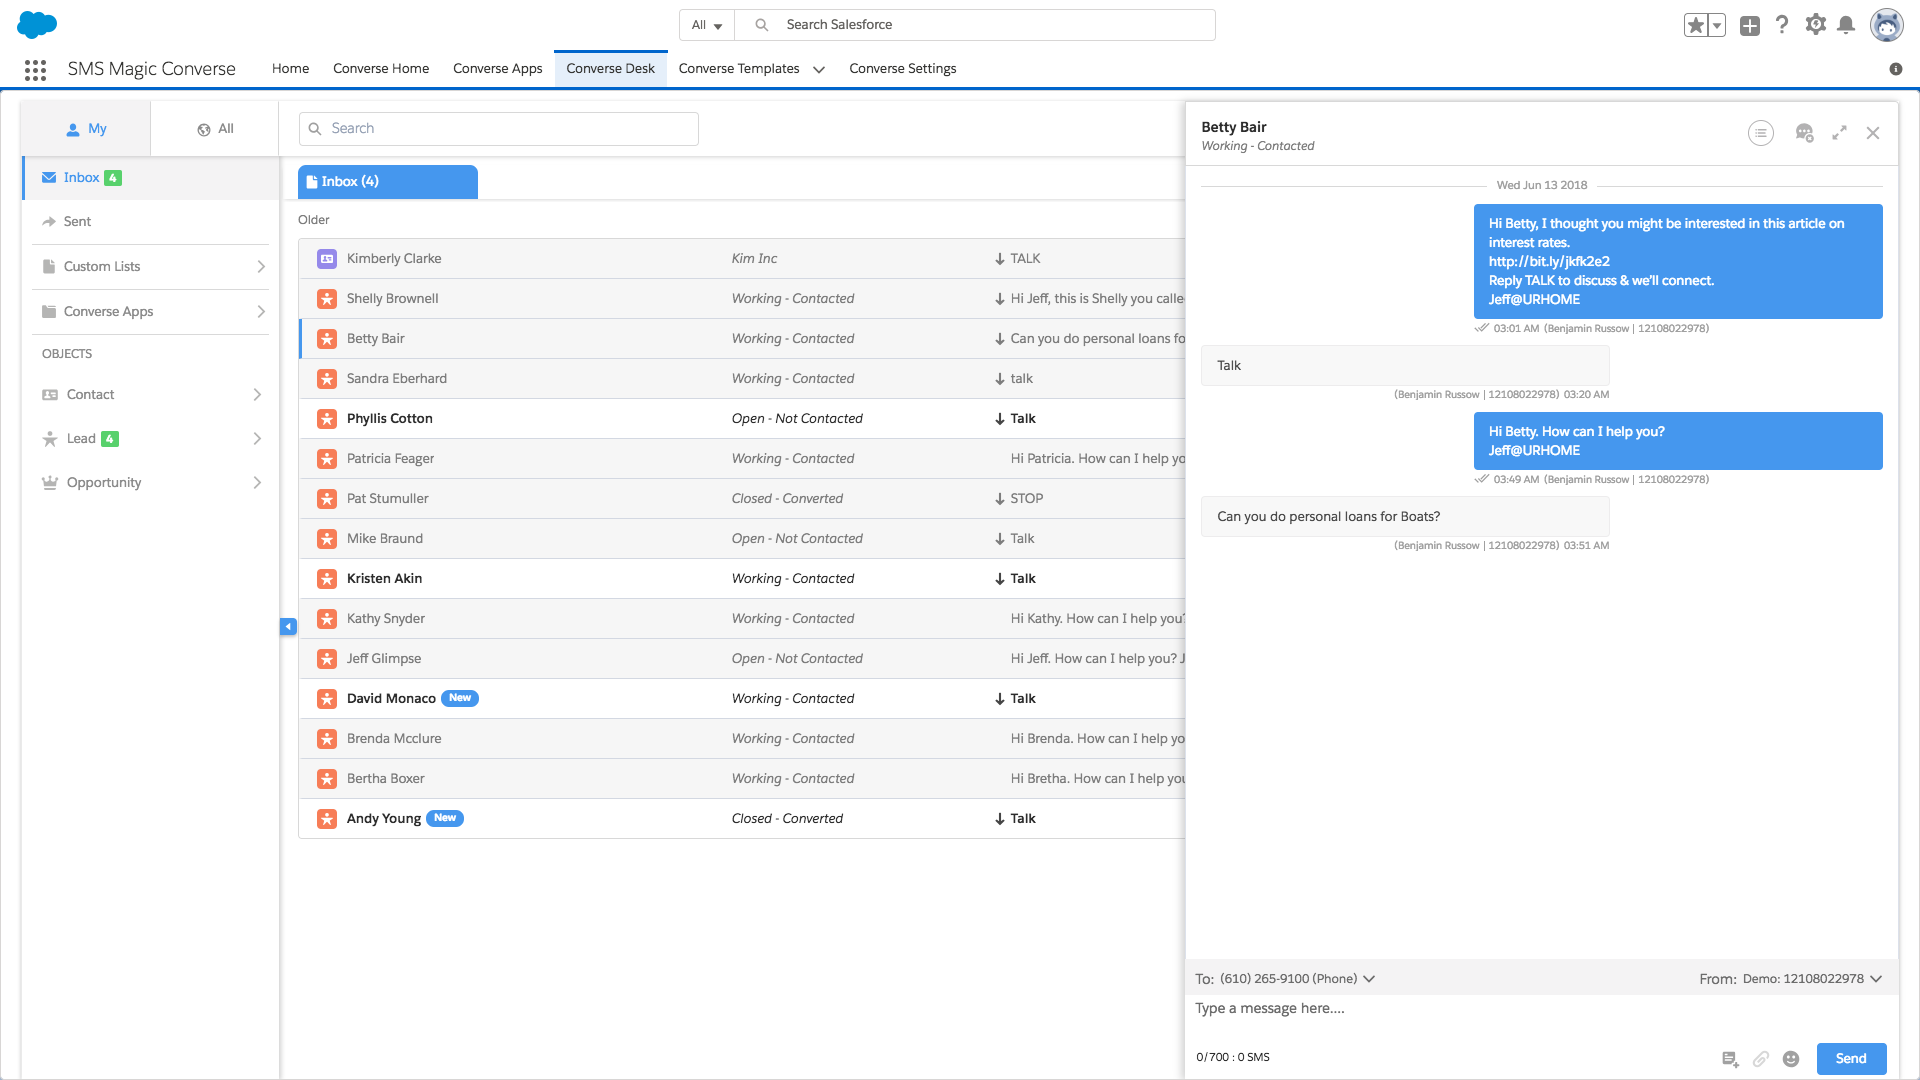Click the conversation list view icon
Image resolution: width=1920 pixels, height=1080 pixels.
[x=1761, y=133]
